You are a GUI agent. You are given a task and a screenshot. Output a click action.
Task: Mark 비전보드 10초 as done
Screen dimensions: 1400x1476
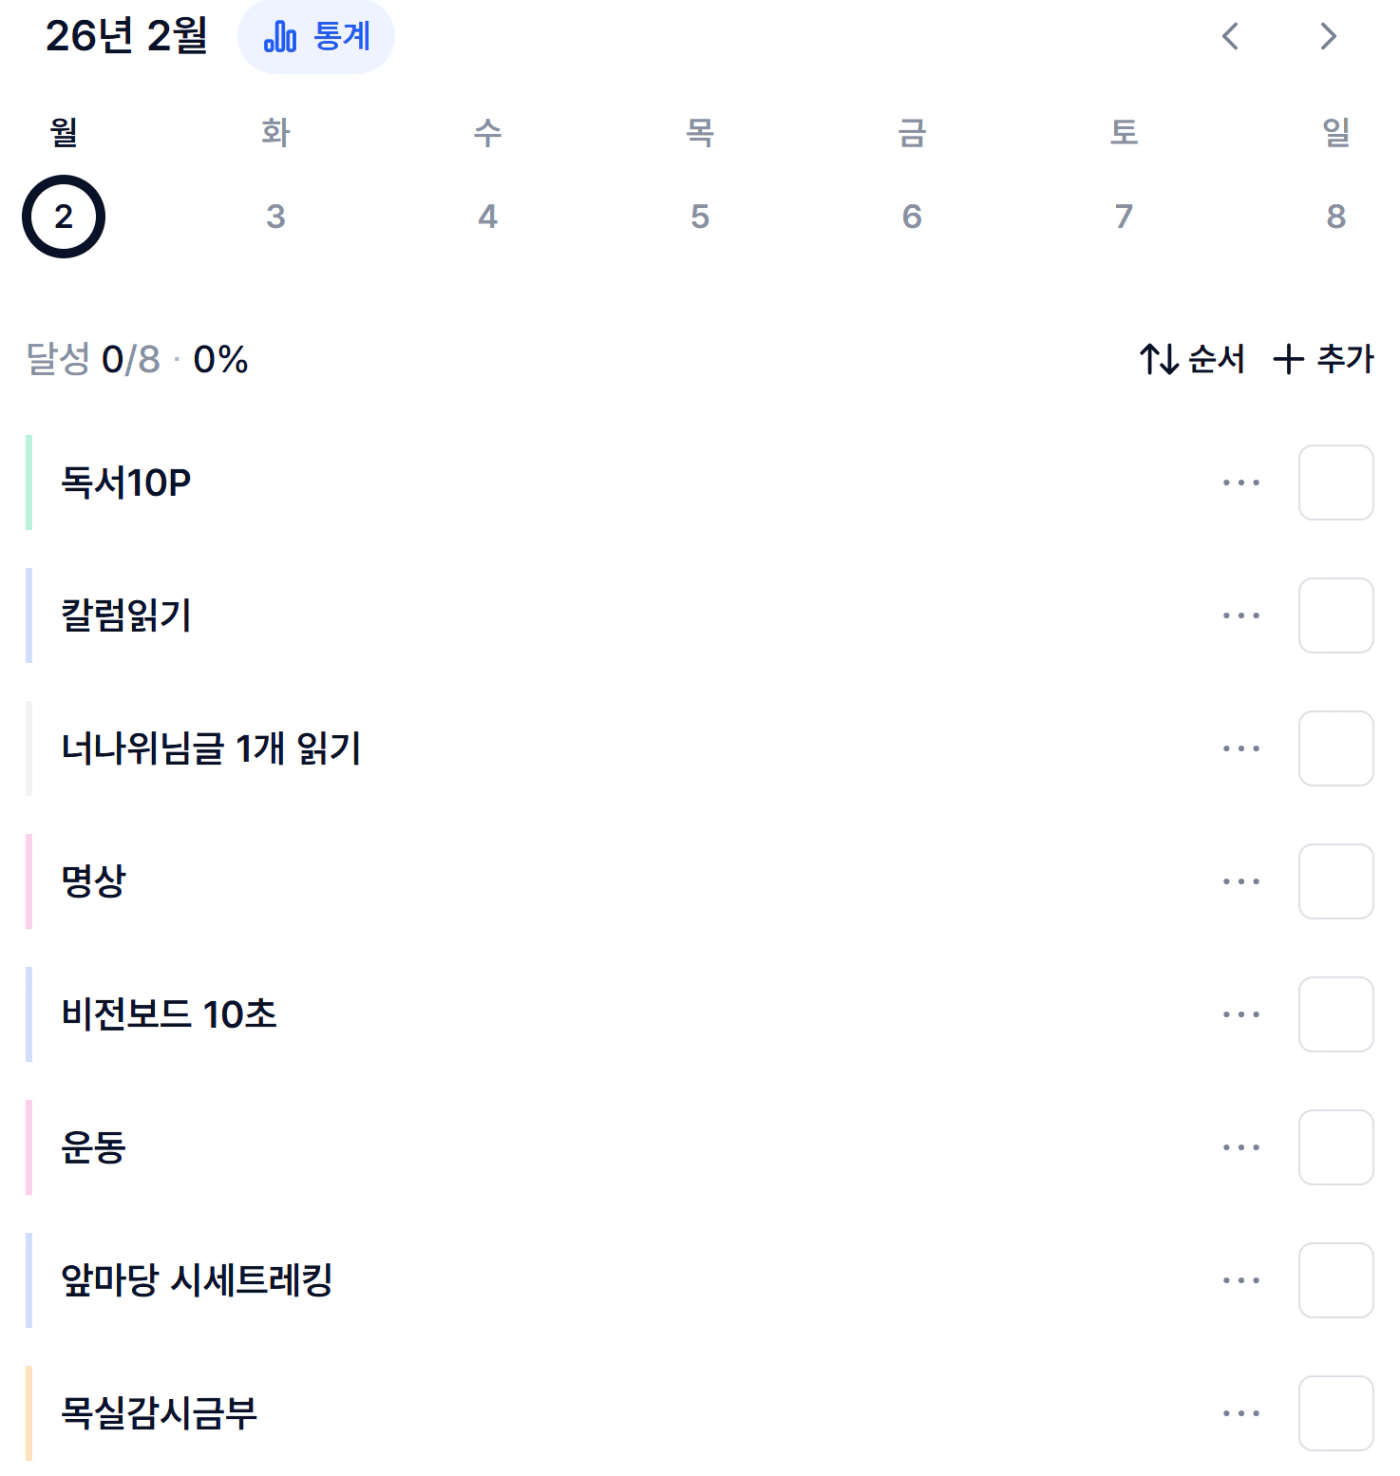click(1335, 1015)
